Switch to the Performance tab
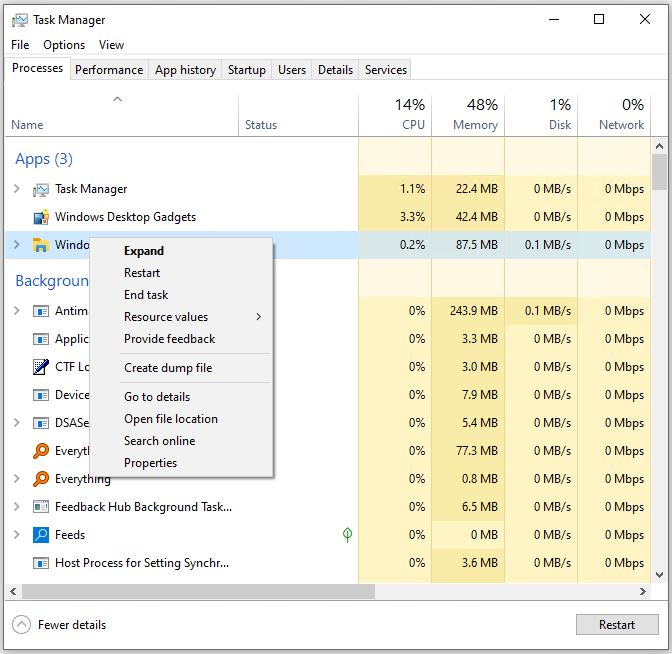The image size is (672, 654). coord(109,70)
